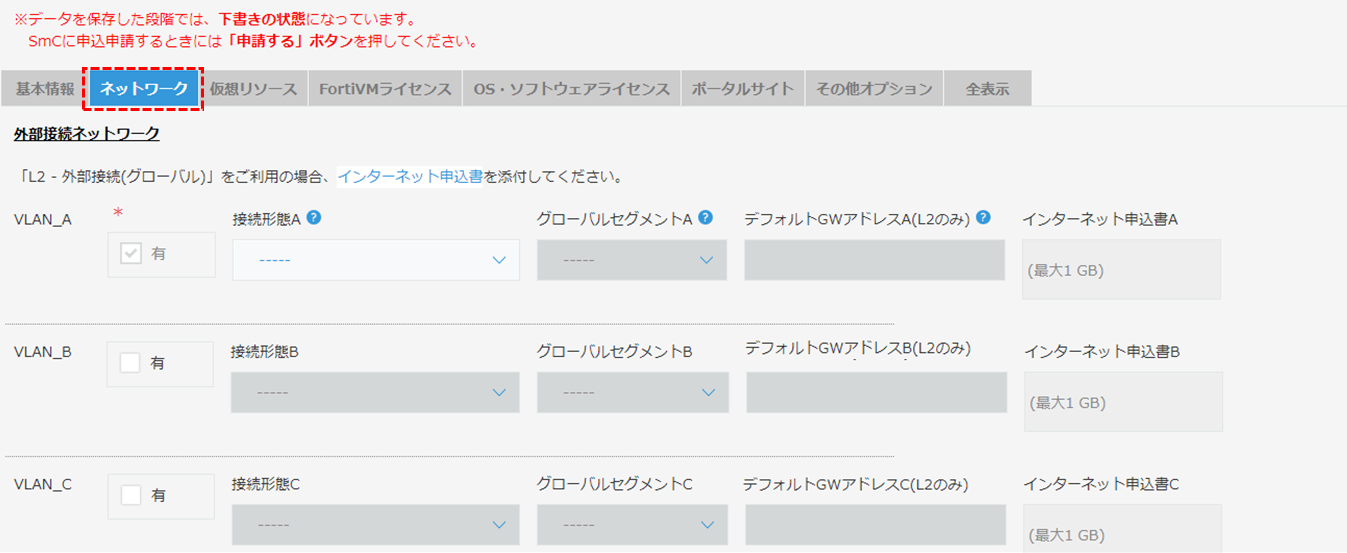Image resolution: width=1347 pixels, height=553 pixels.
Task: Click the インターネット申込書A upload box
Action: (x=1121, y=269)
